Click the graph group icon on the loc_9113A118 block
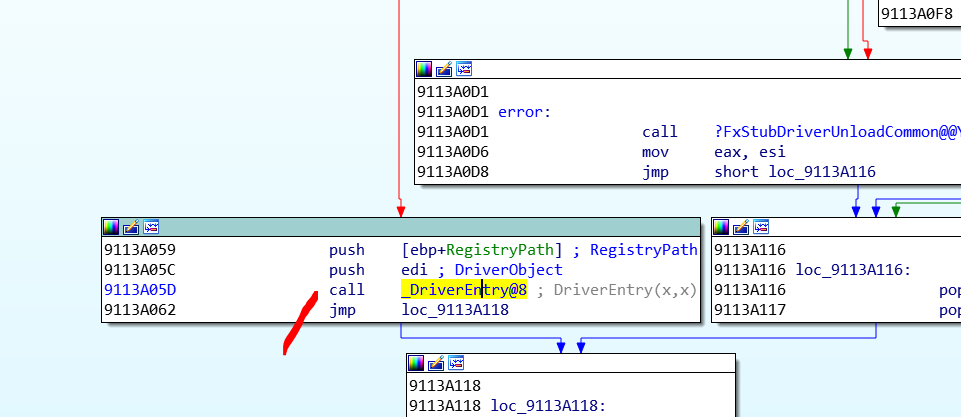961x417 pixels. pyautogui.click(x=455, y=363)
